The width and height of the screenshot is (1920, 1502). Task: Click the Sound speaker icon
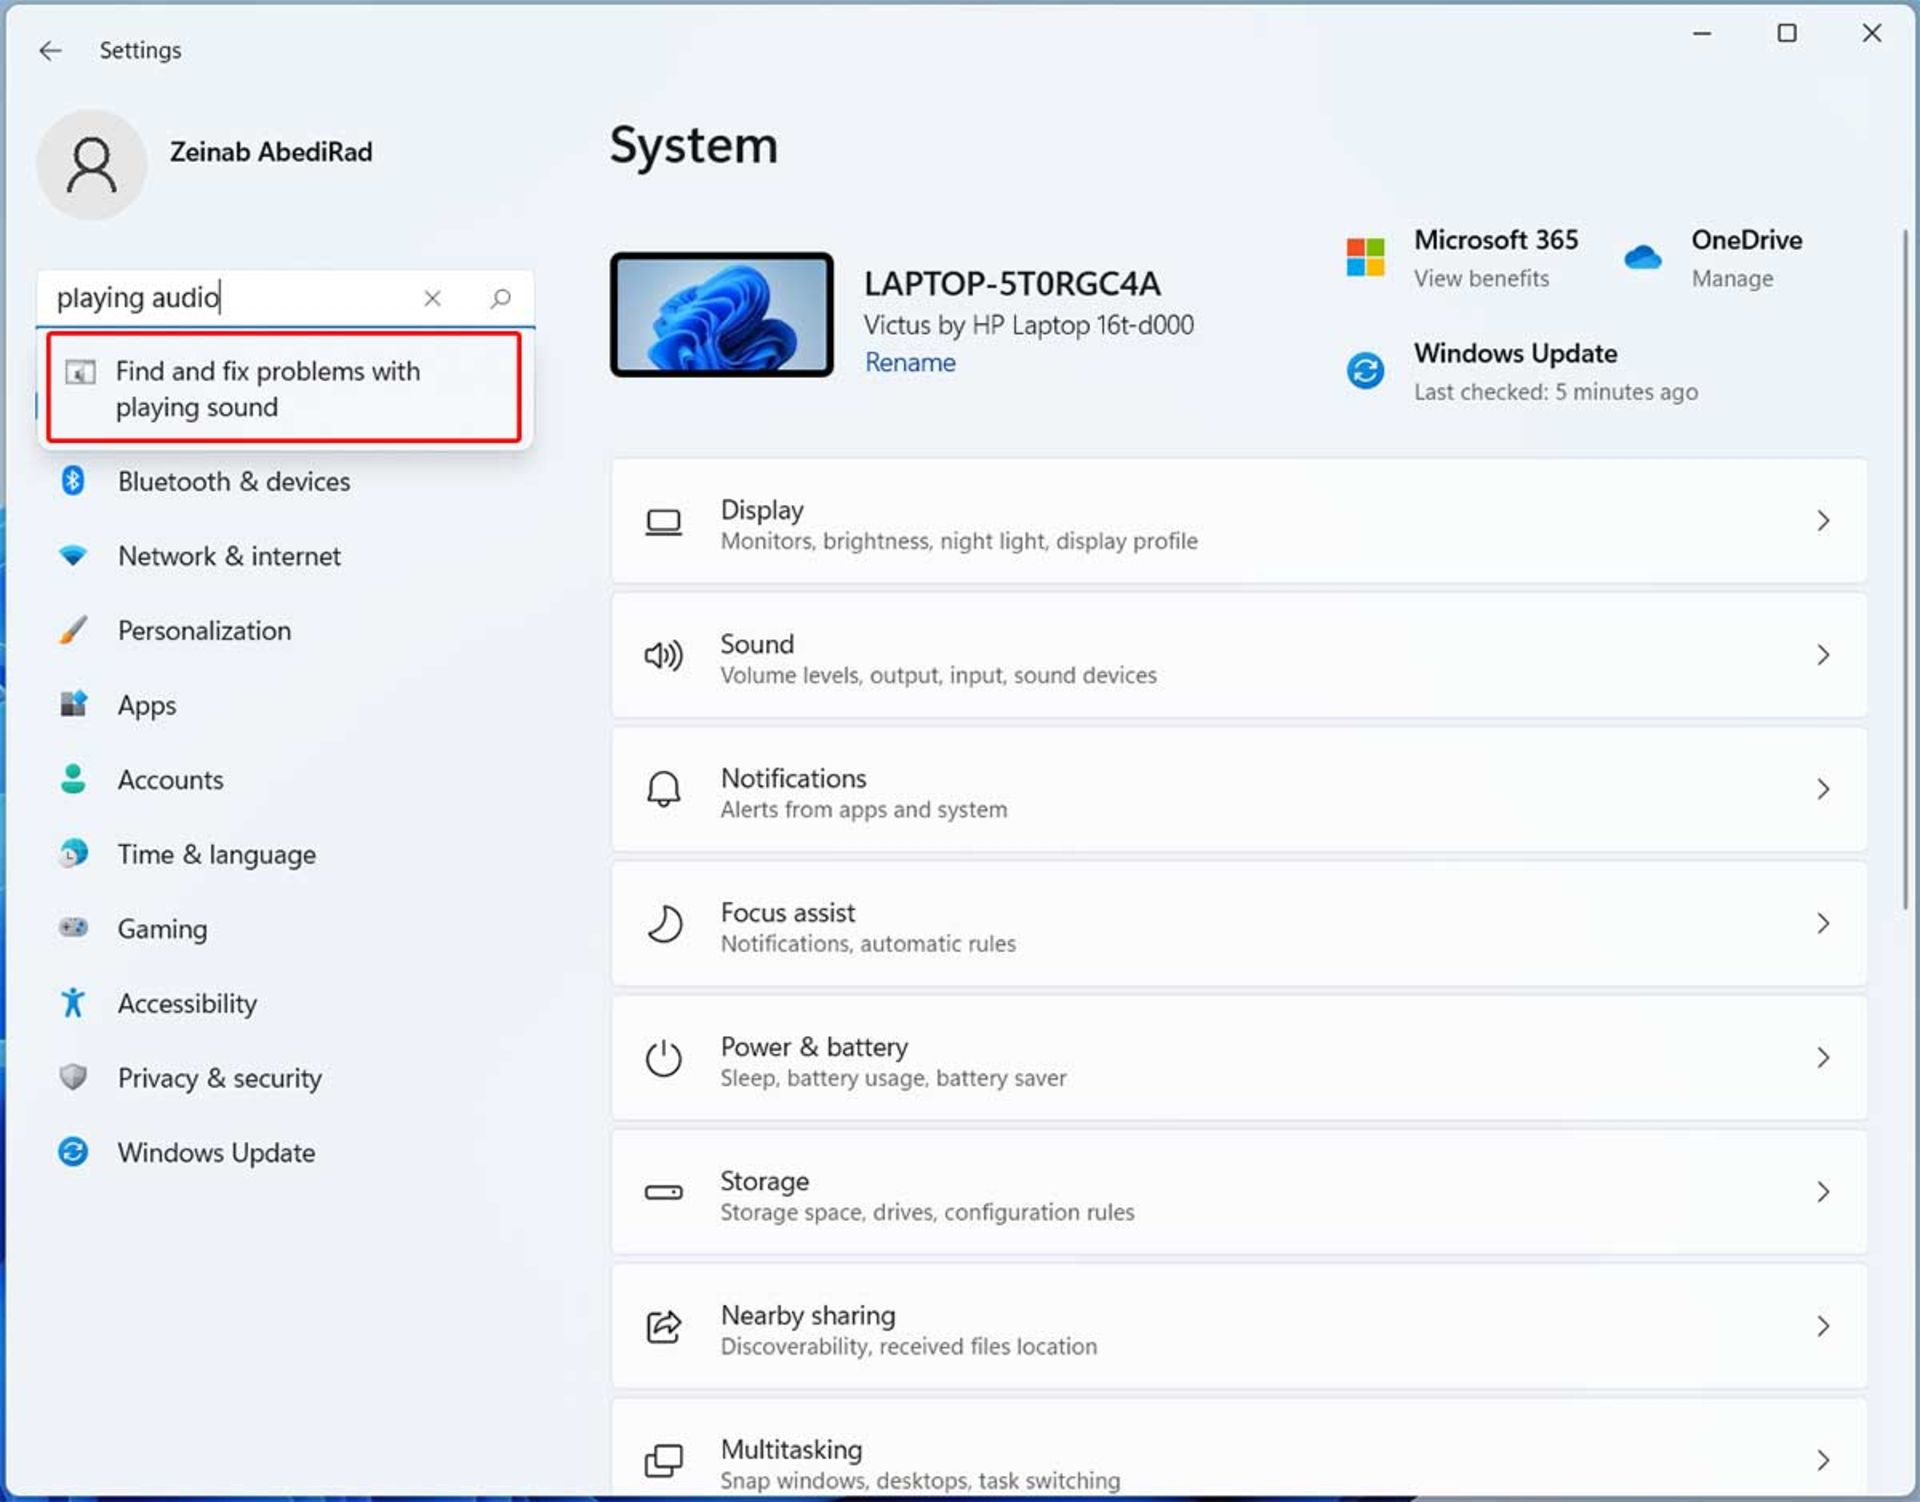663,656
